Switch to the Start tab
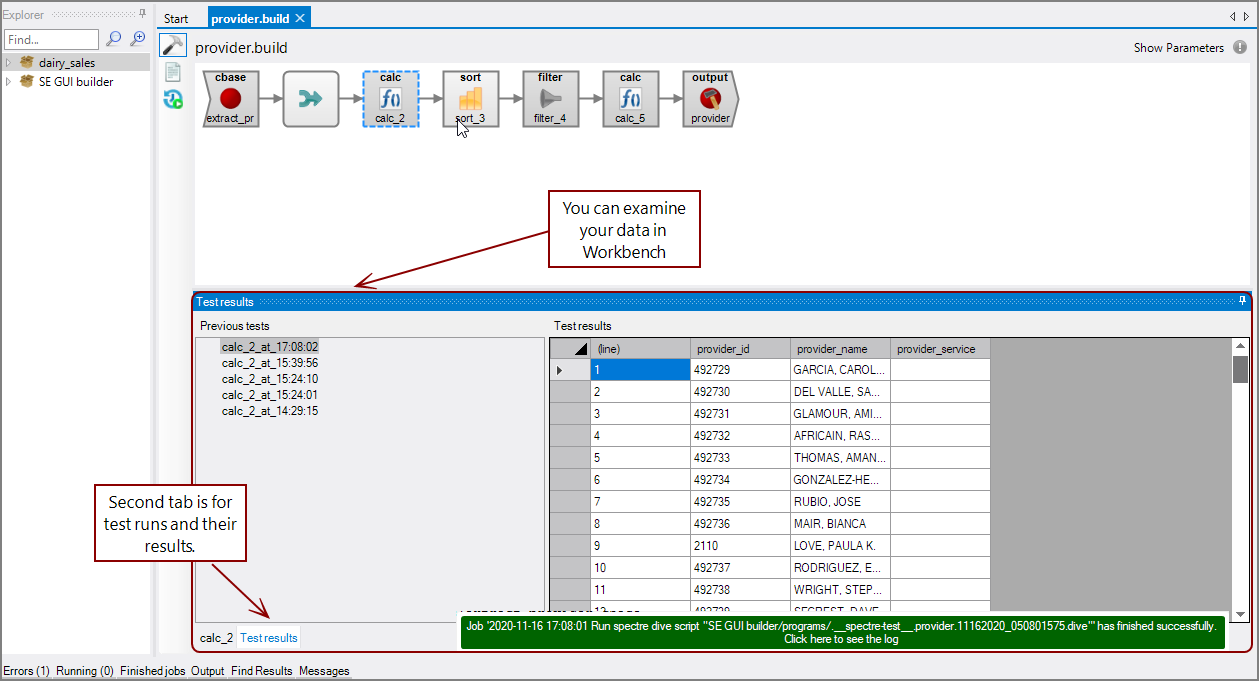The image size is (1259, 681). pyautogui.click(x=176, y=19)
